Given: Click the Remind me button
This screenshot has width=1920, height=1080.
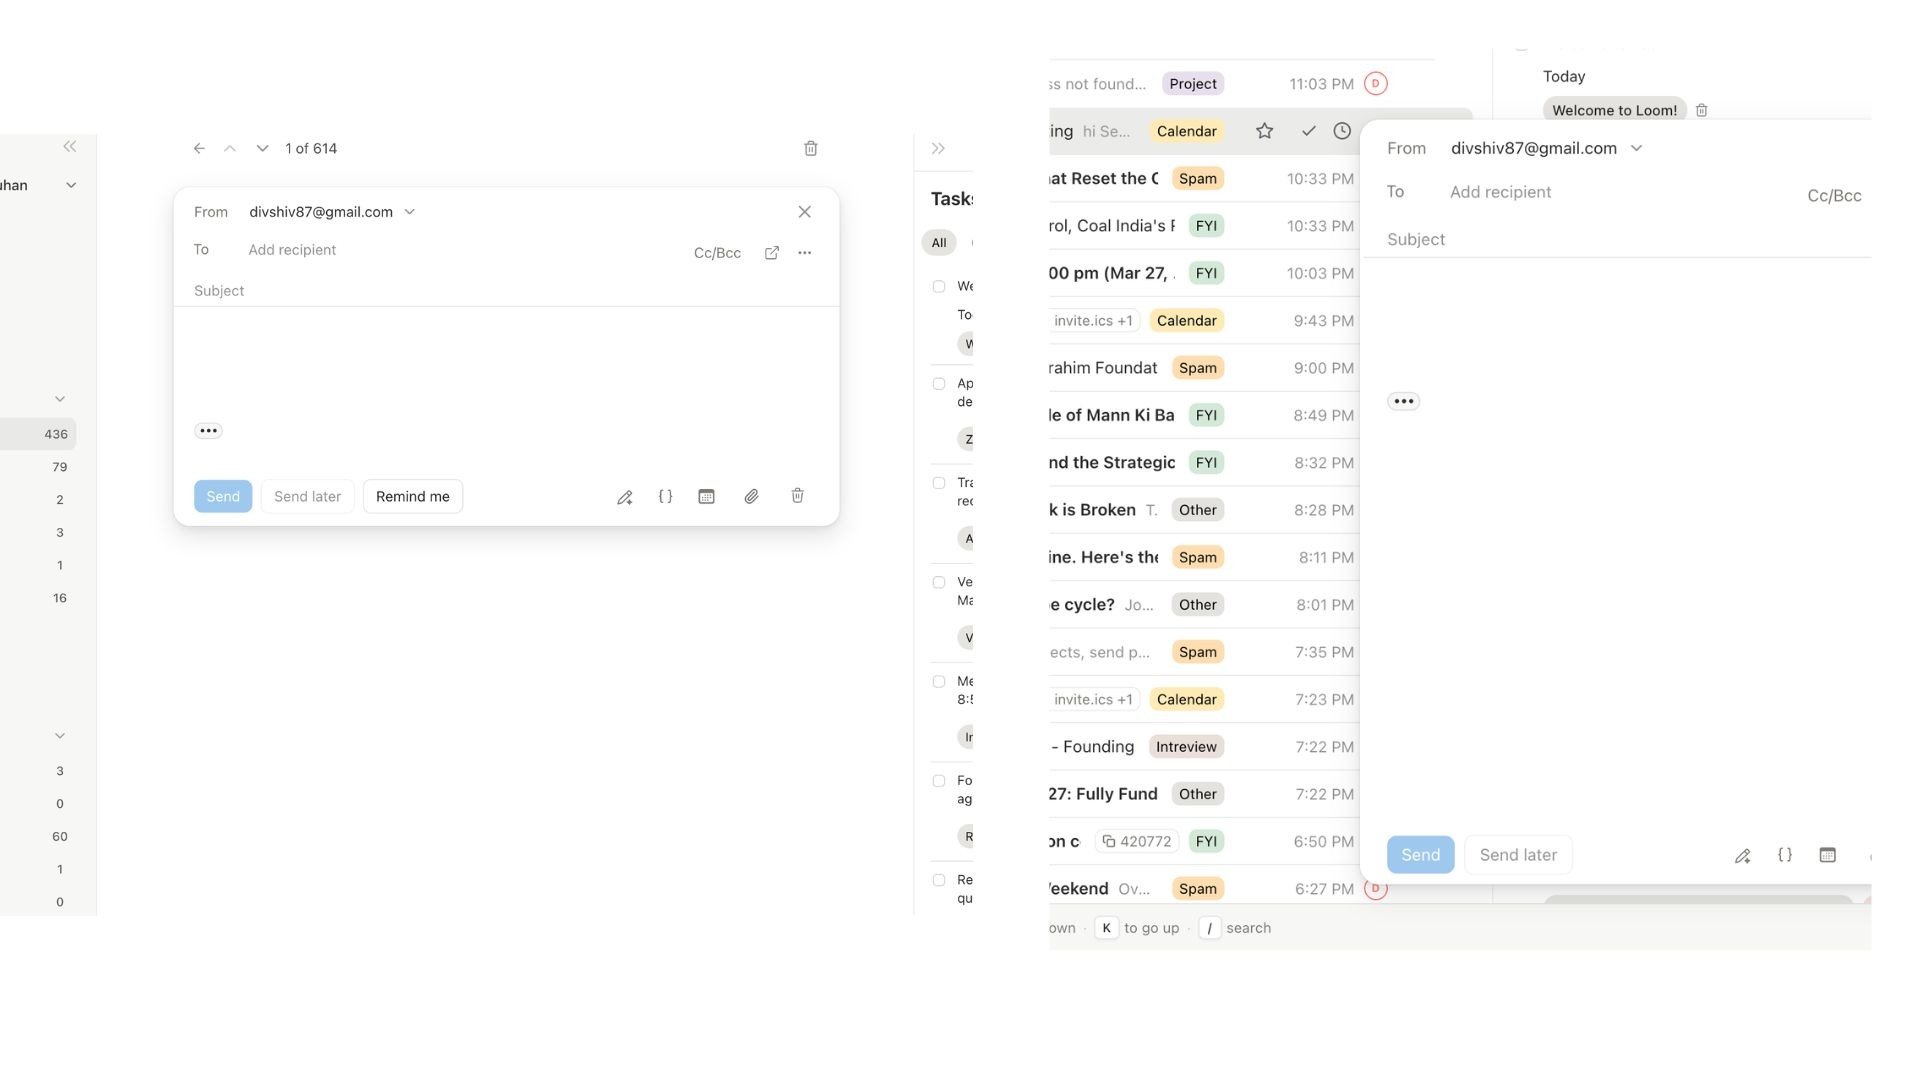Looking at the screenshot, I should tap(413, 497).
